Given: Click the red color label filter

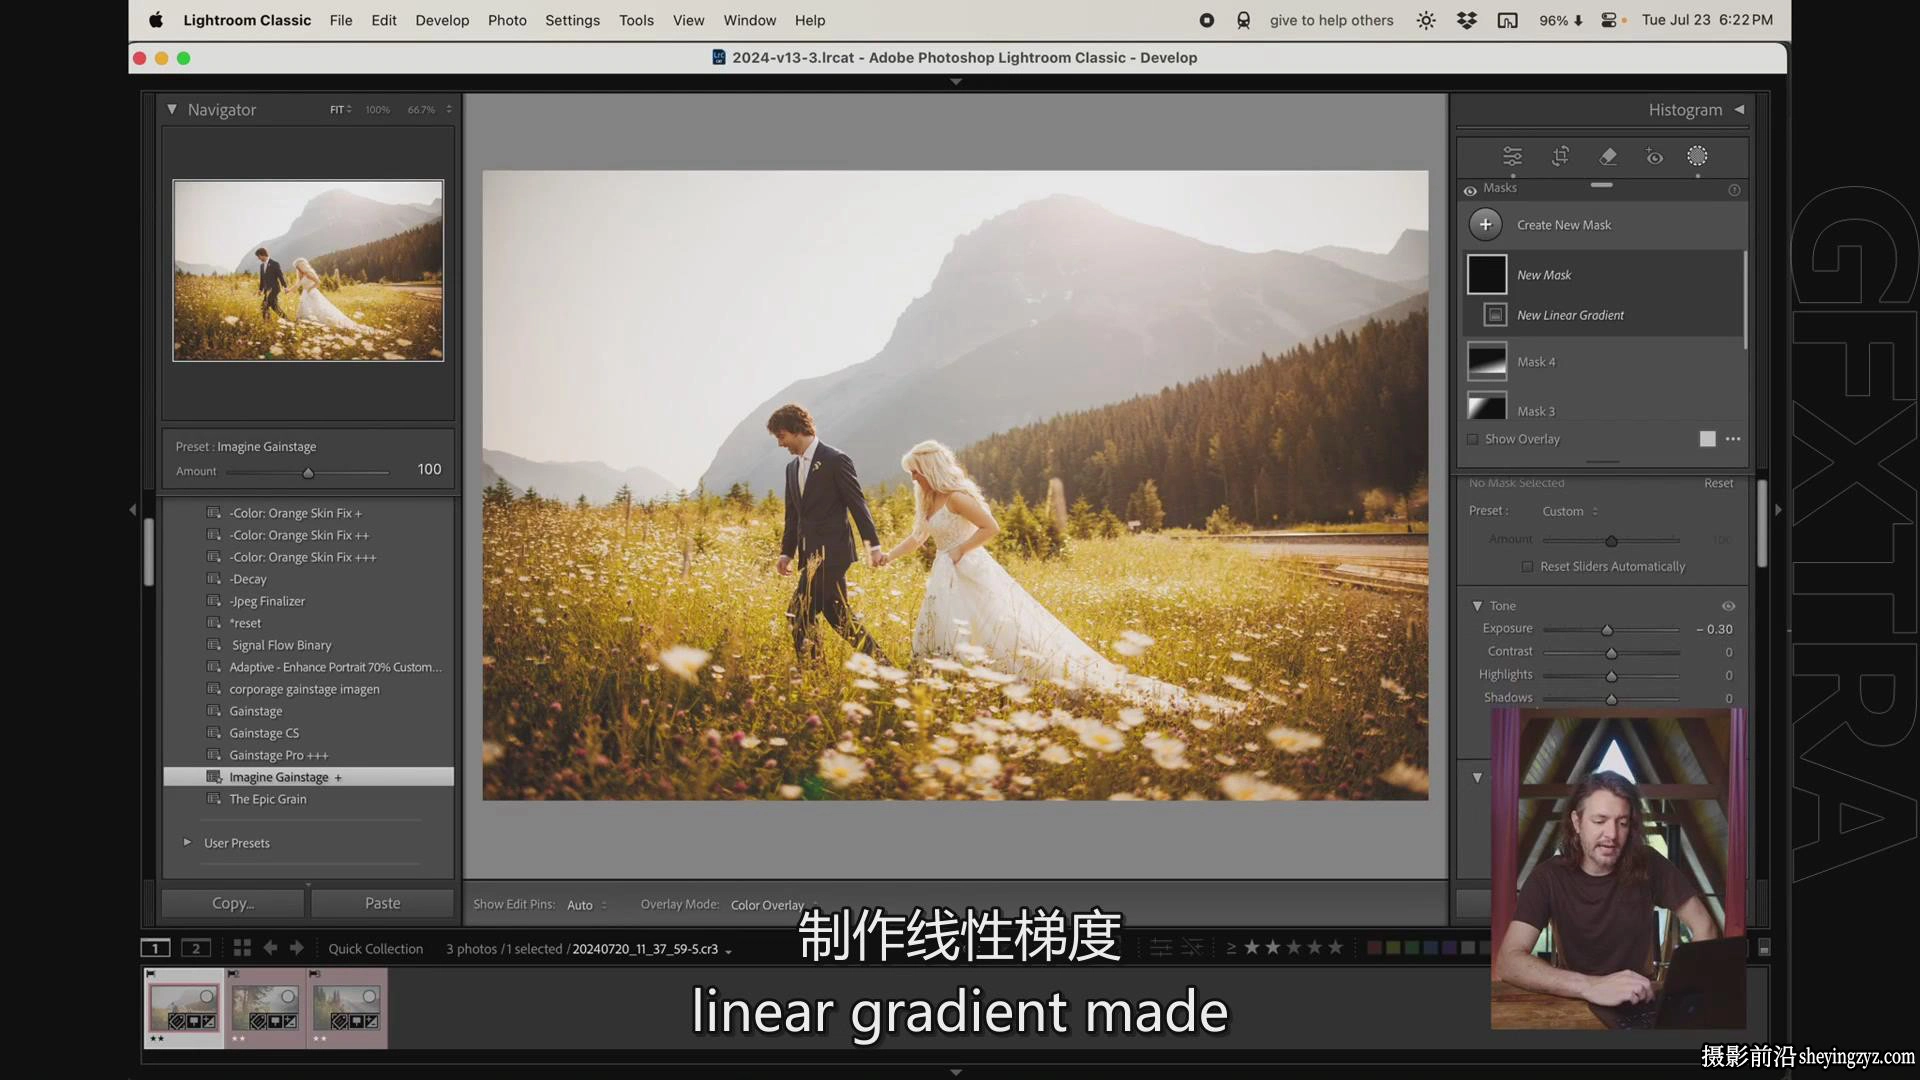Looking at the screenshot, I should point(1374,948).
